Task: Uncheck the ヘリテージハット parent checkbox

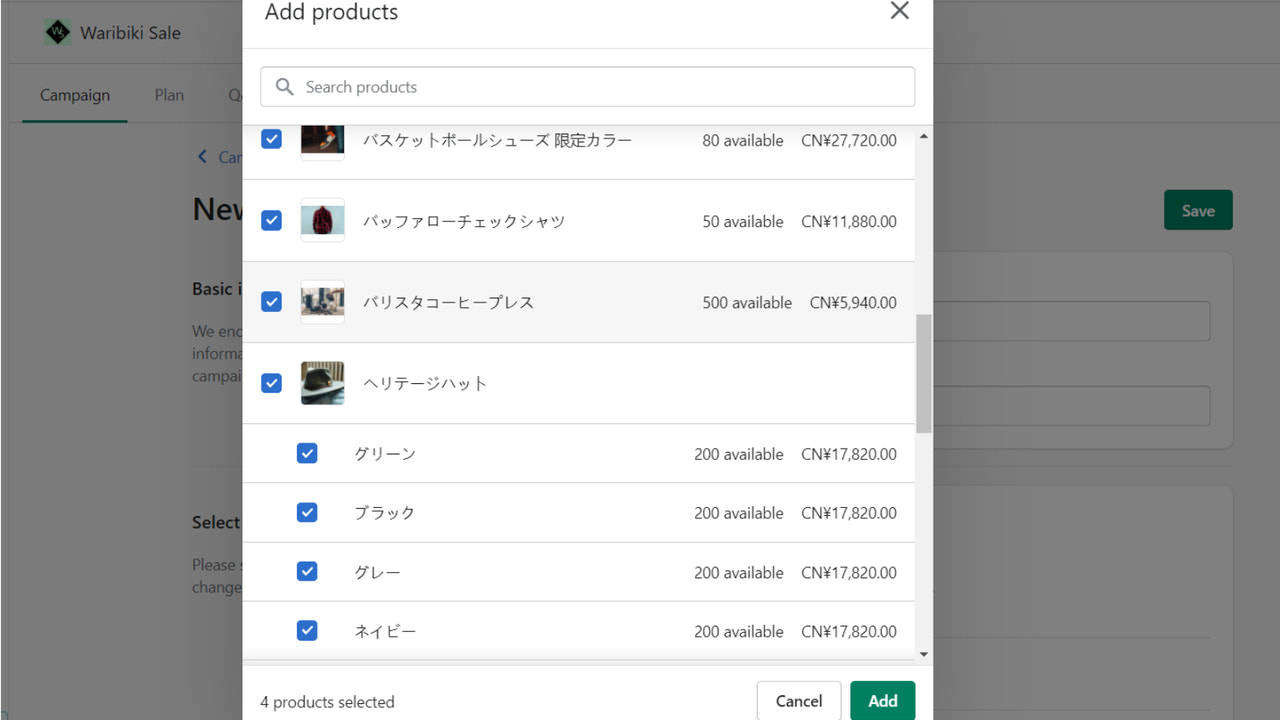Action: click(x=271, y=383)
